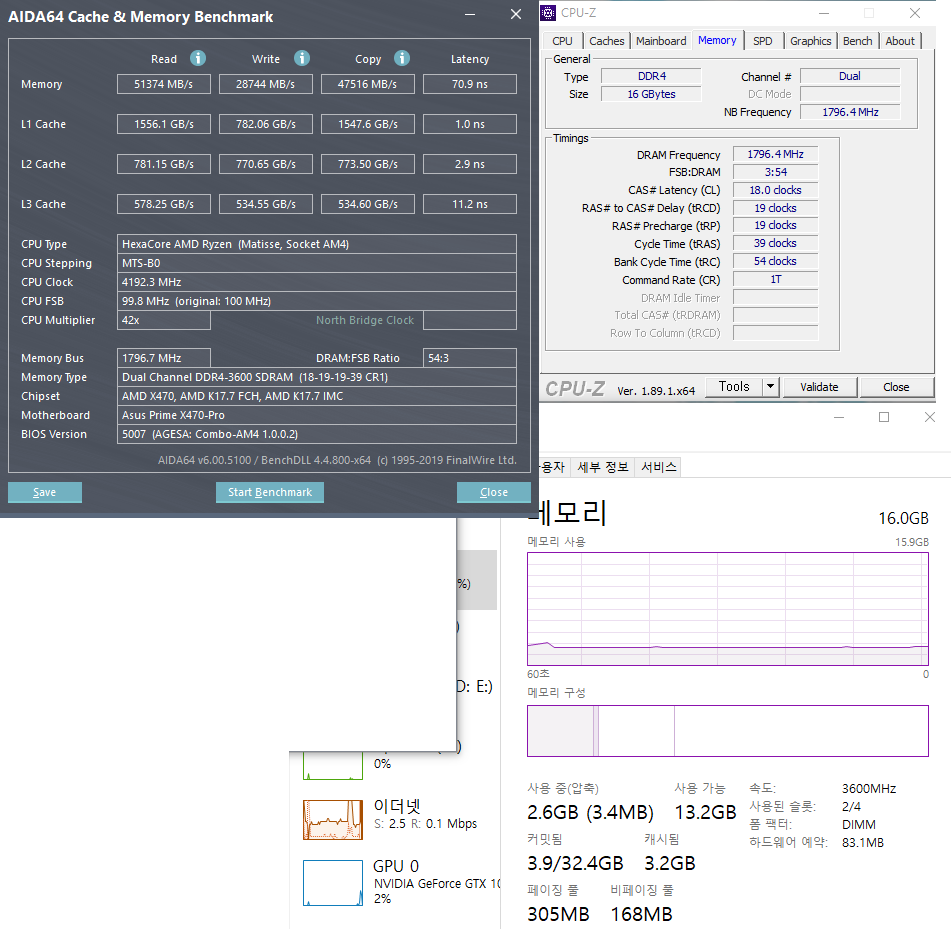Select the Memory tab in CPU-Z

click(x=717, y=40)
